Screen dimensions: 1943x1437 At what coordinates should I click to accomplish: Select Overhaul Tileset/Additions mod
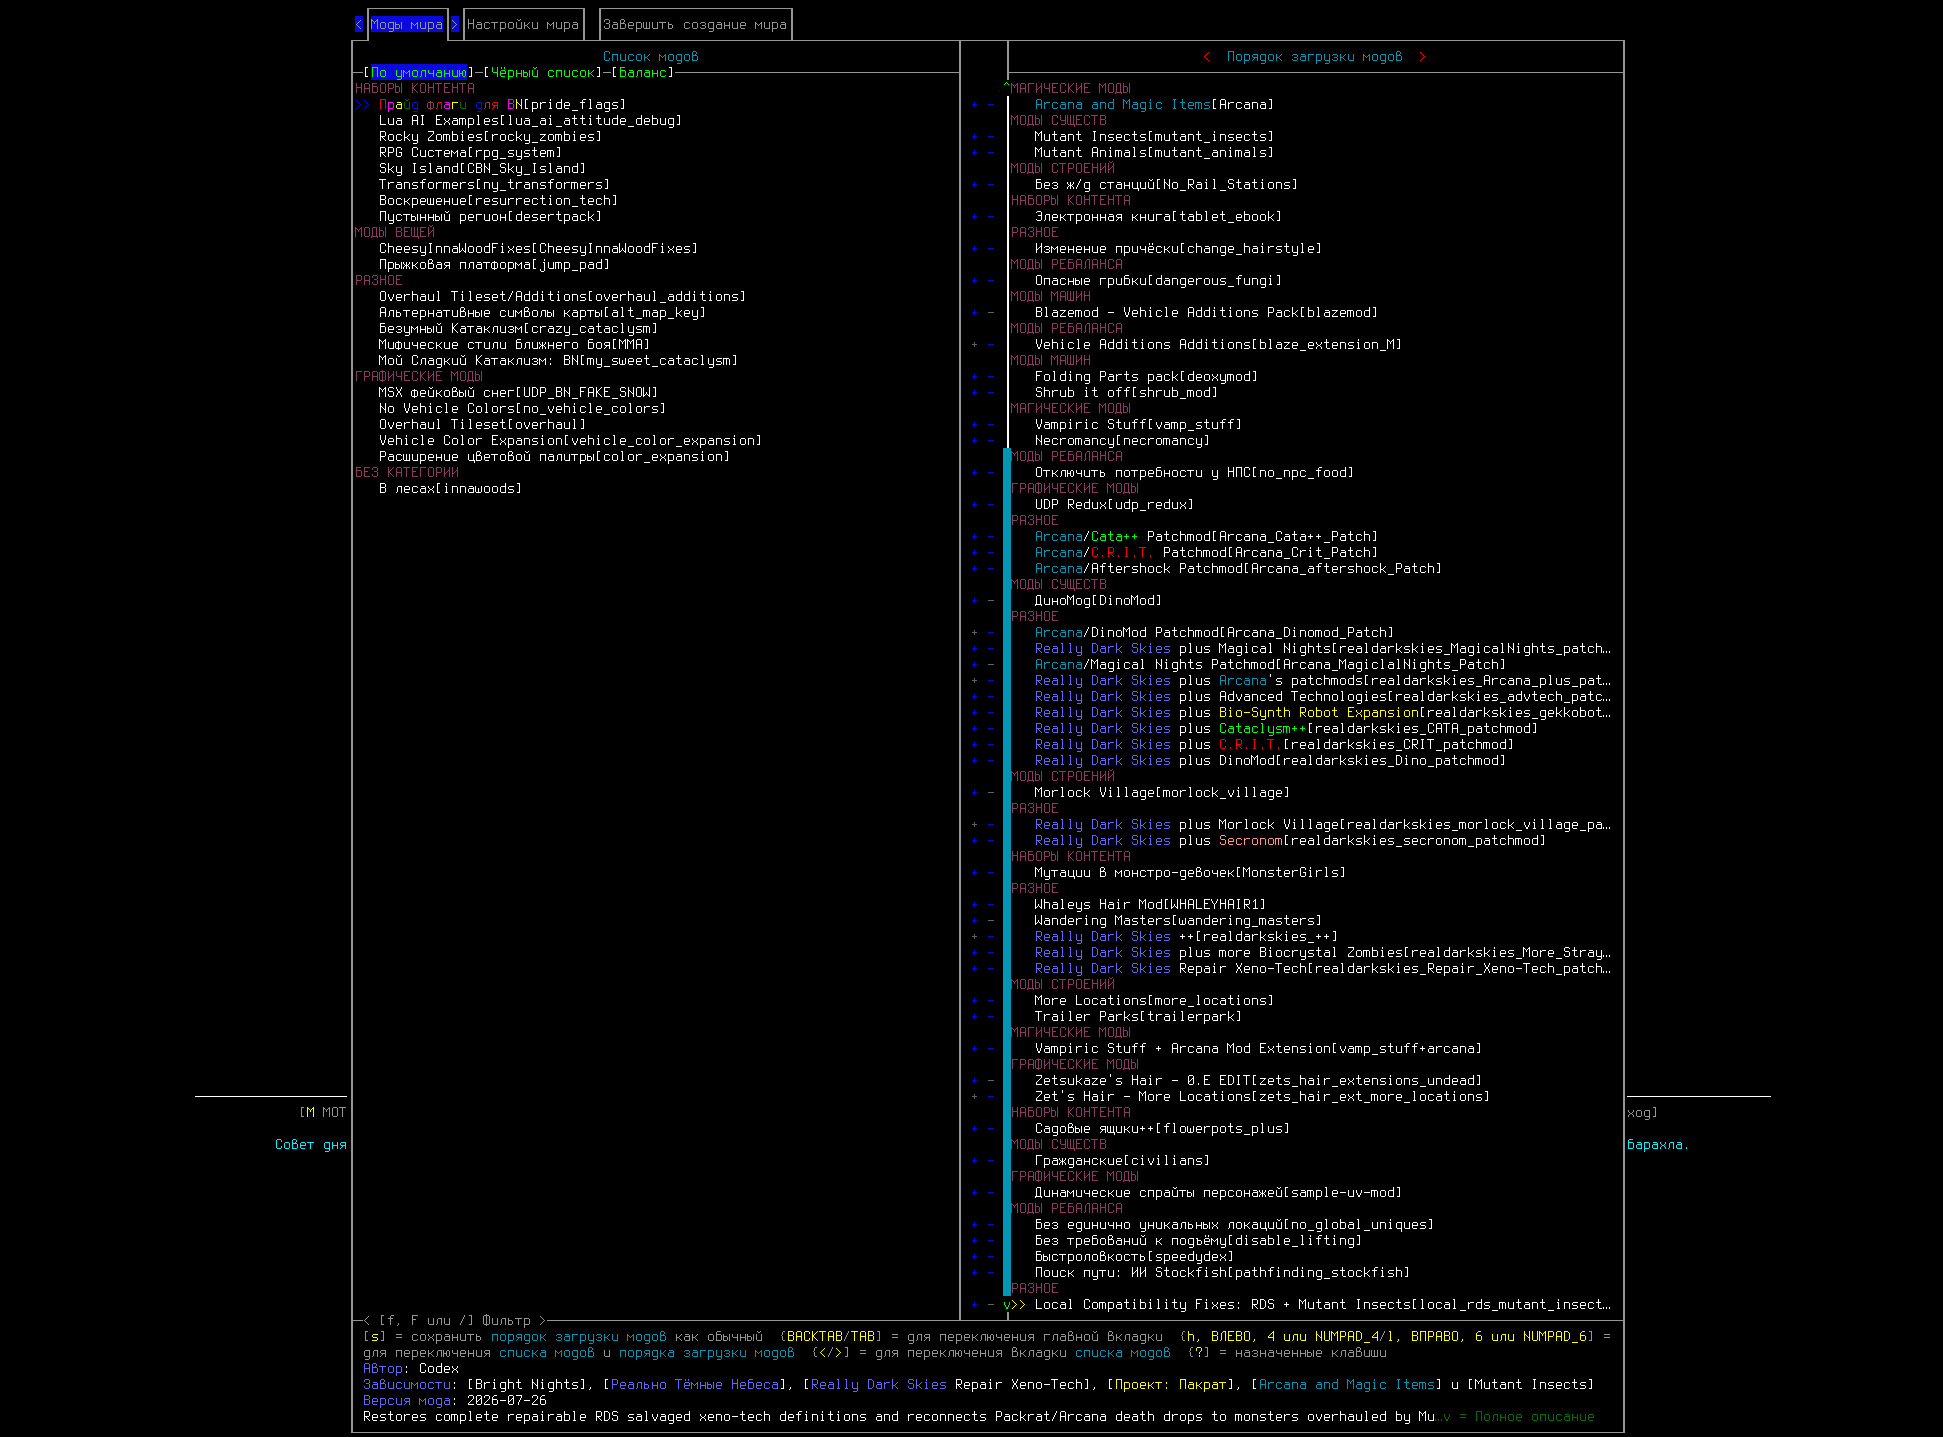coord(563,297)
